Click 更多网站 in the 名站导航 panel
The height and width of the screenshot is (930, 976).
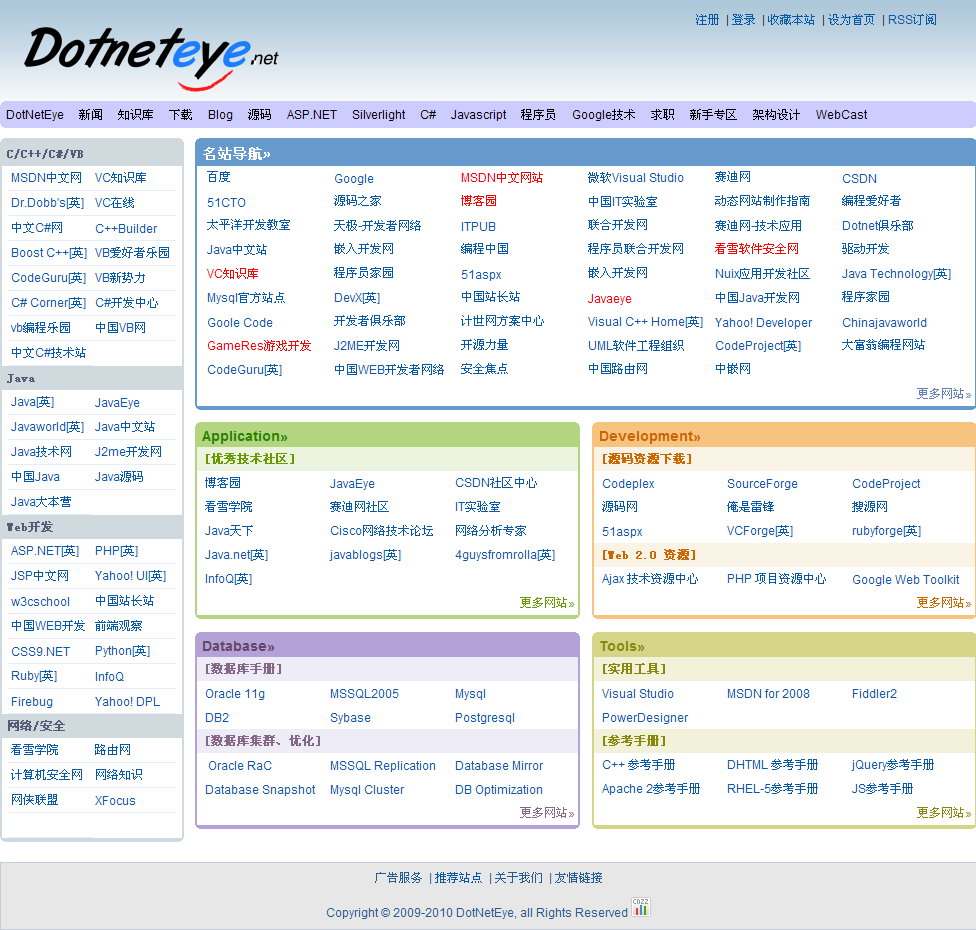point(943,394)
